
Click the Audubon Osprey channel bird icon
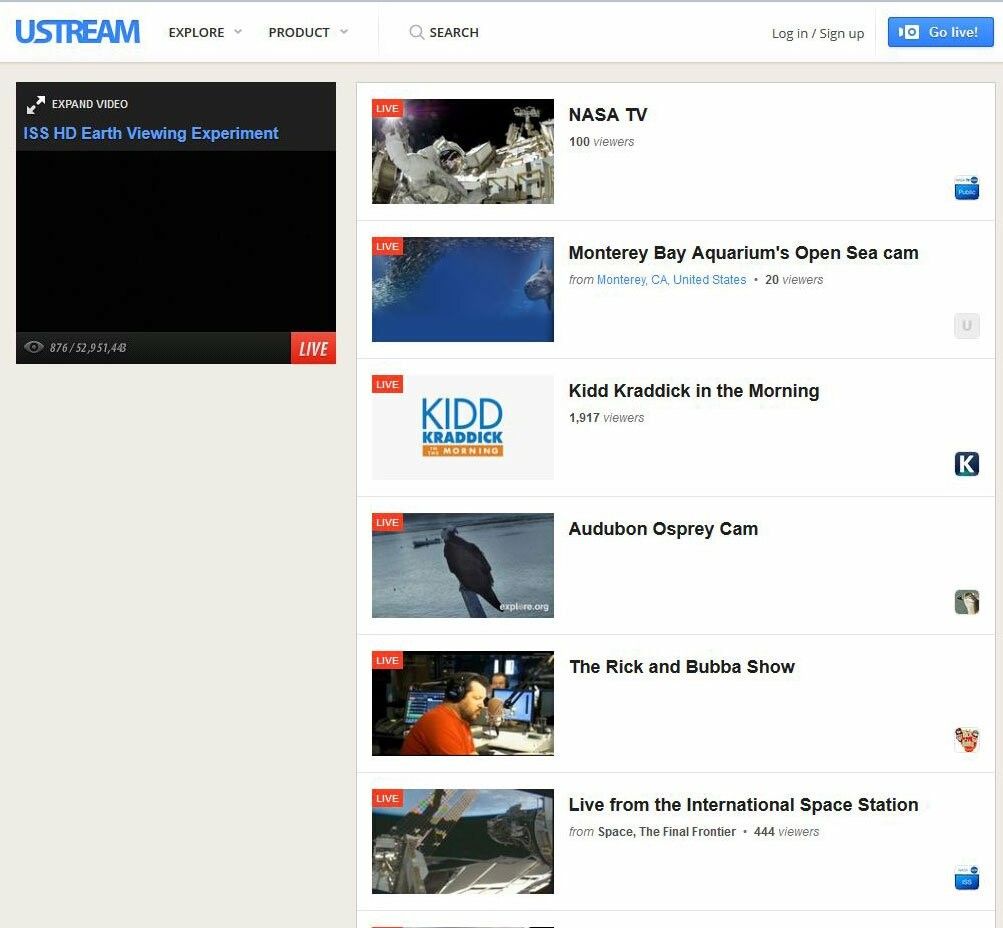coord(966,601)
